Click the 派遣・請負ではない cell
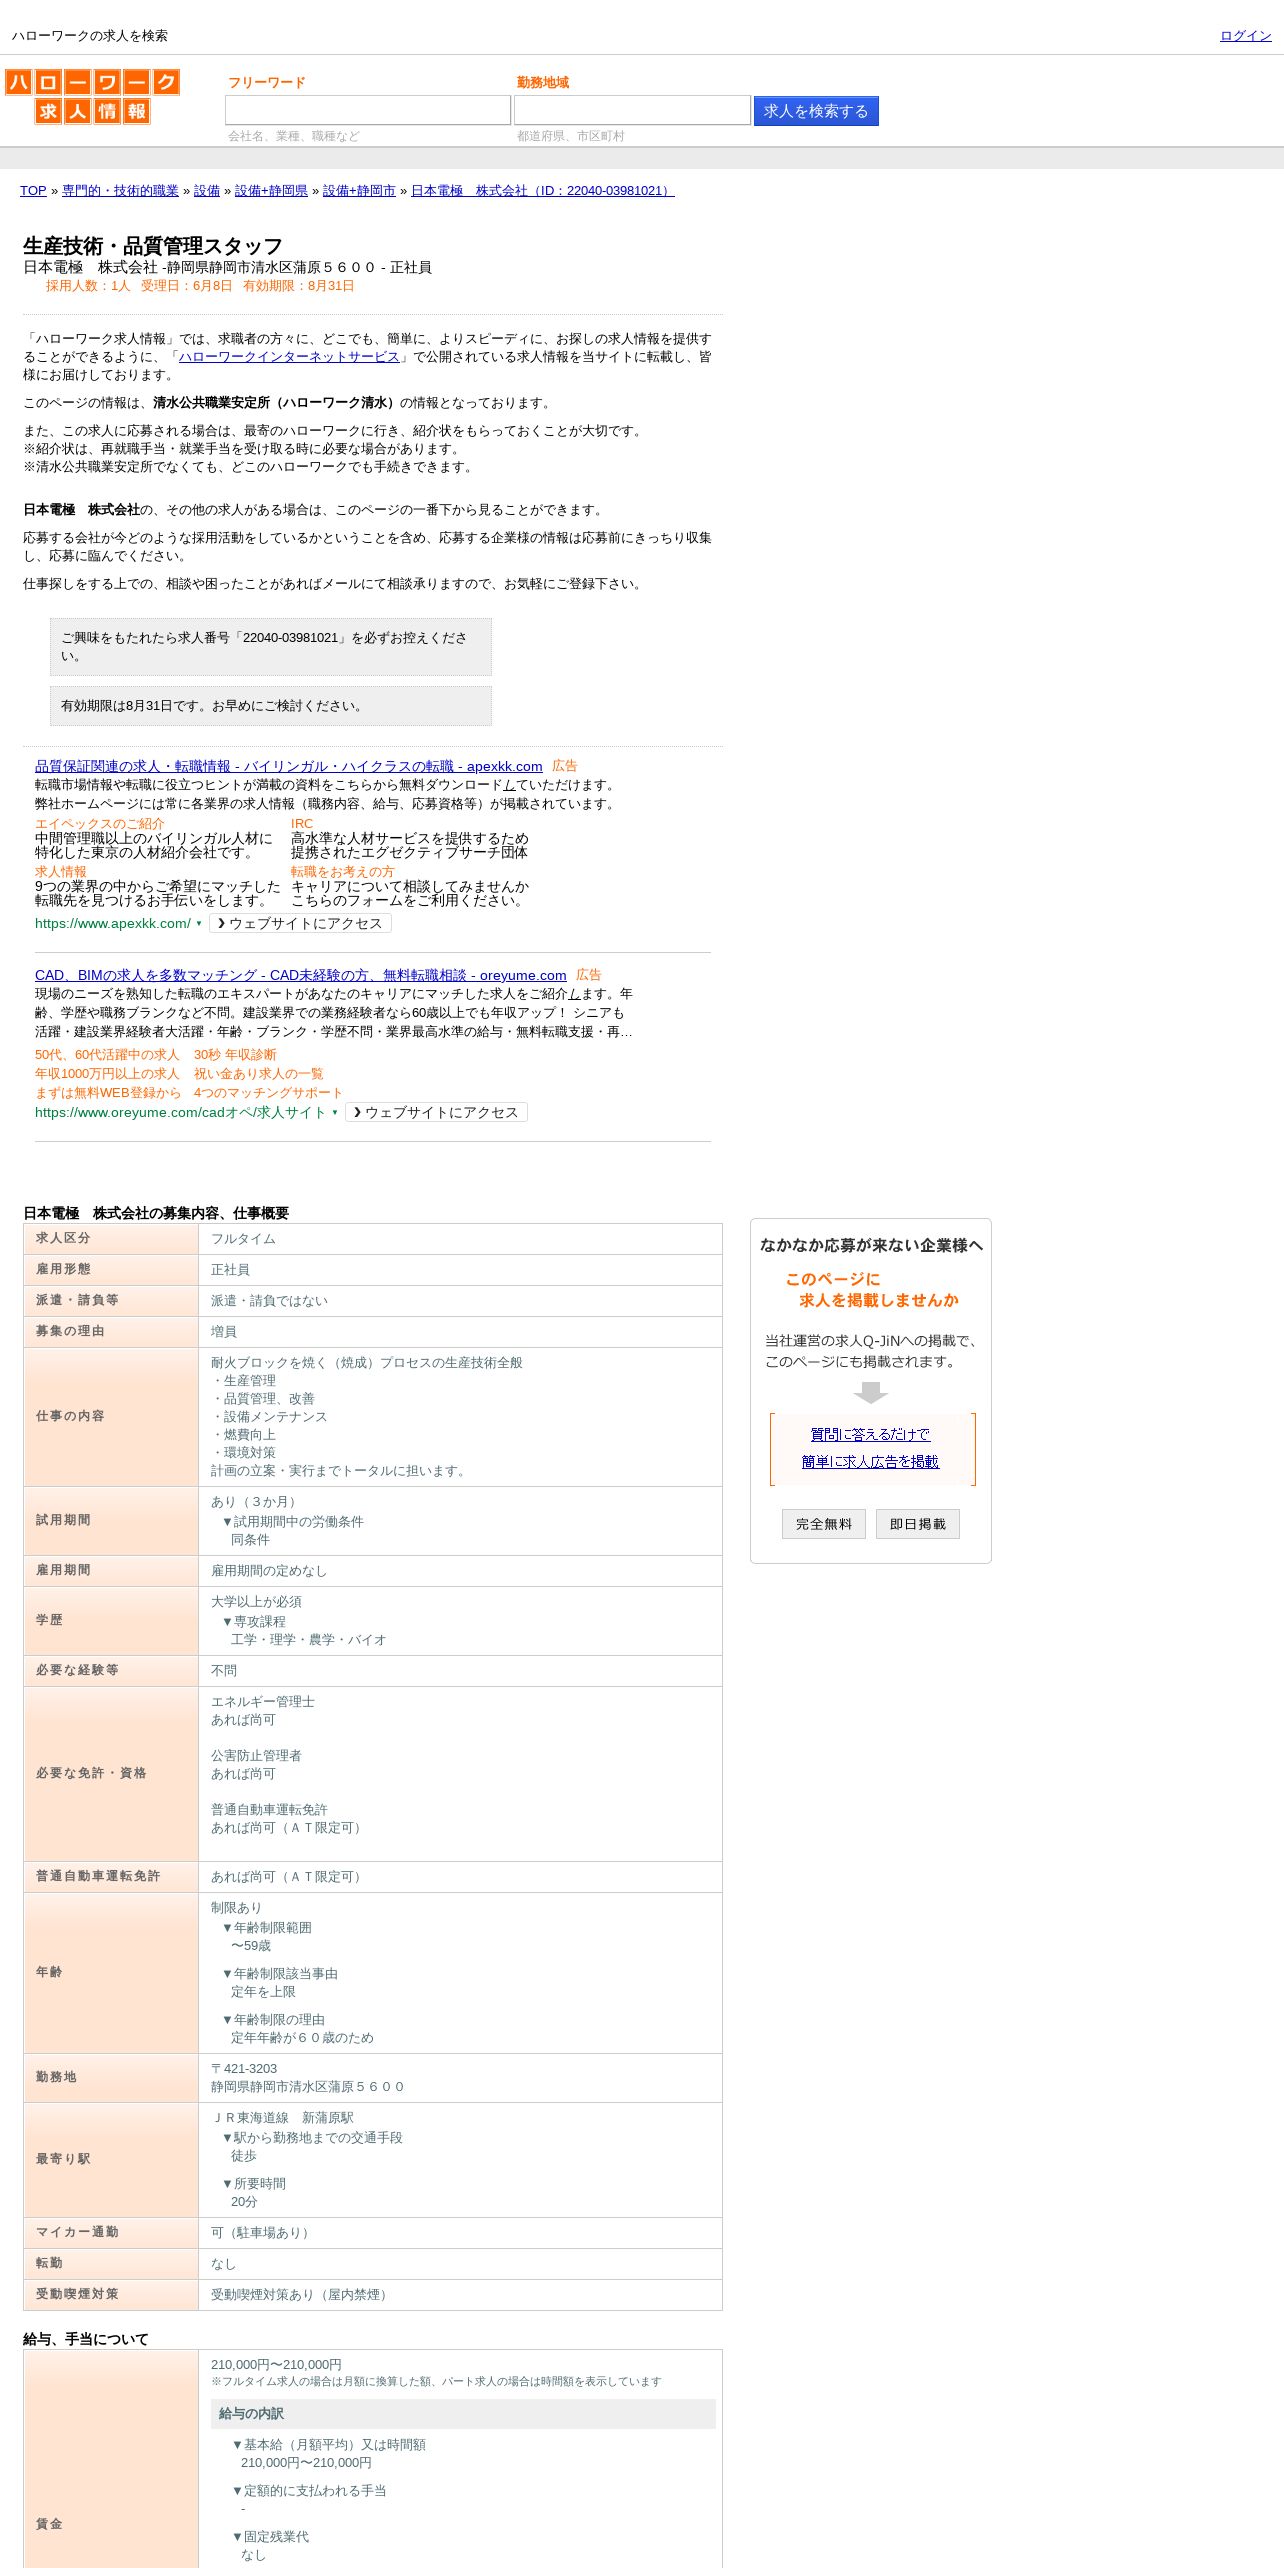The width and height of the screenshot is (1284, 2568). (x=460, y=1301)
